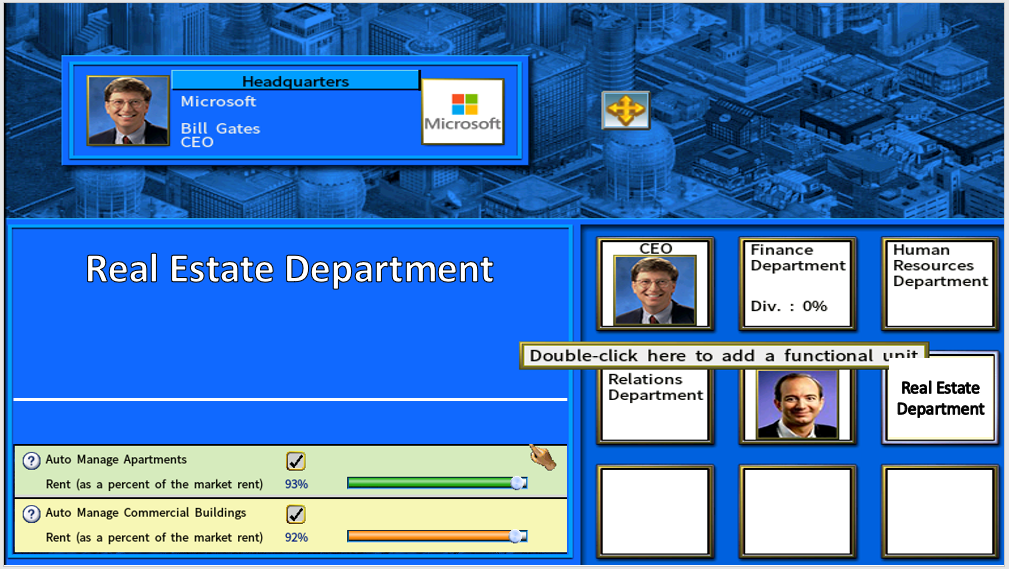Screen dimensions: 1009x569
Task: Click 'Bill Gates CEO' name in Headquarters panel
Action: click(220, 135)
